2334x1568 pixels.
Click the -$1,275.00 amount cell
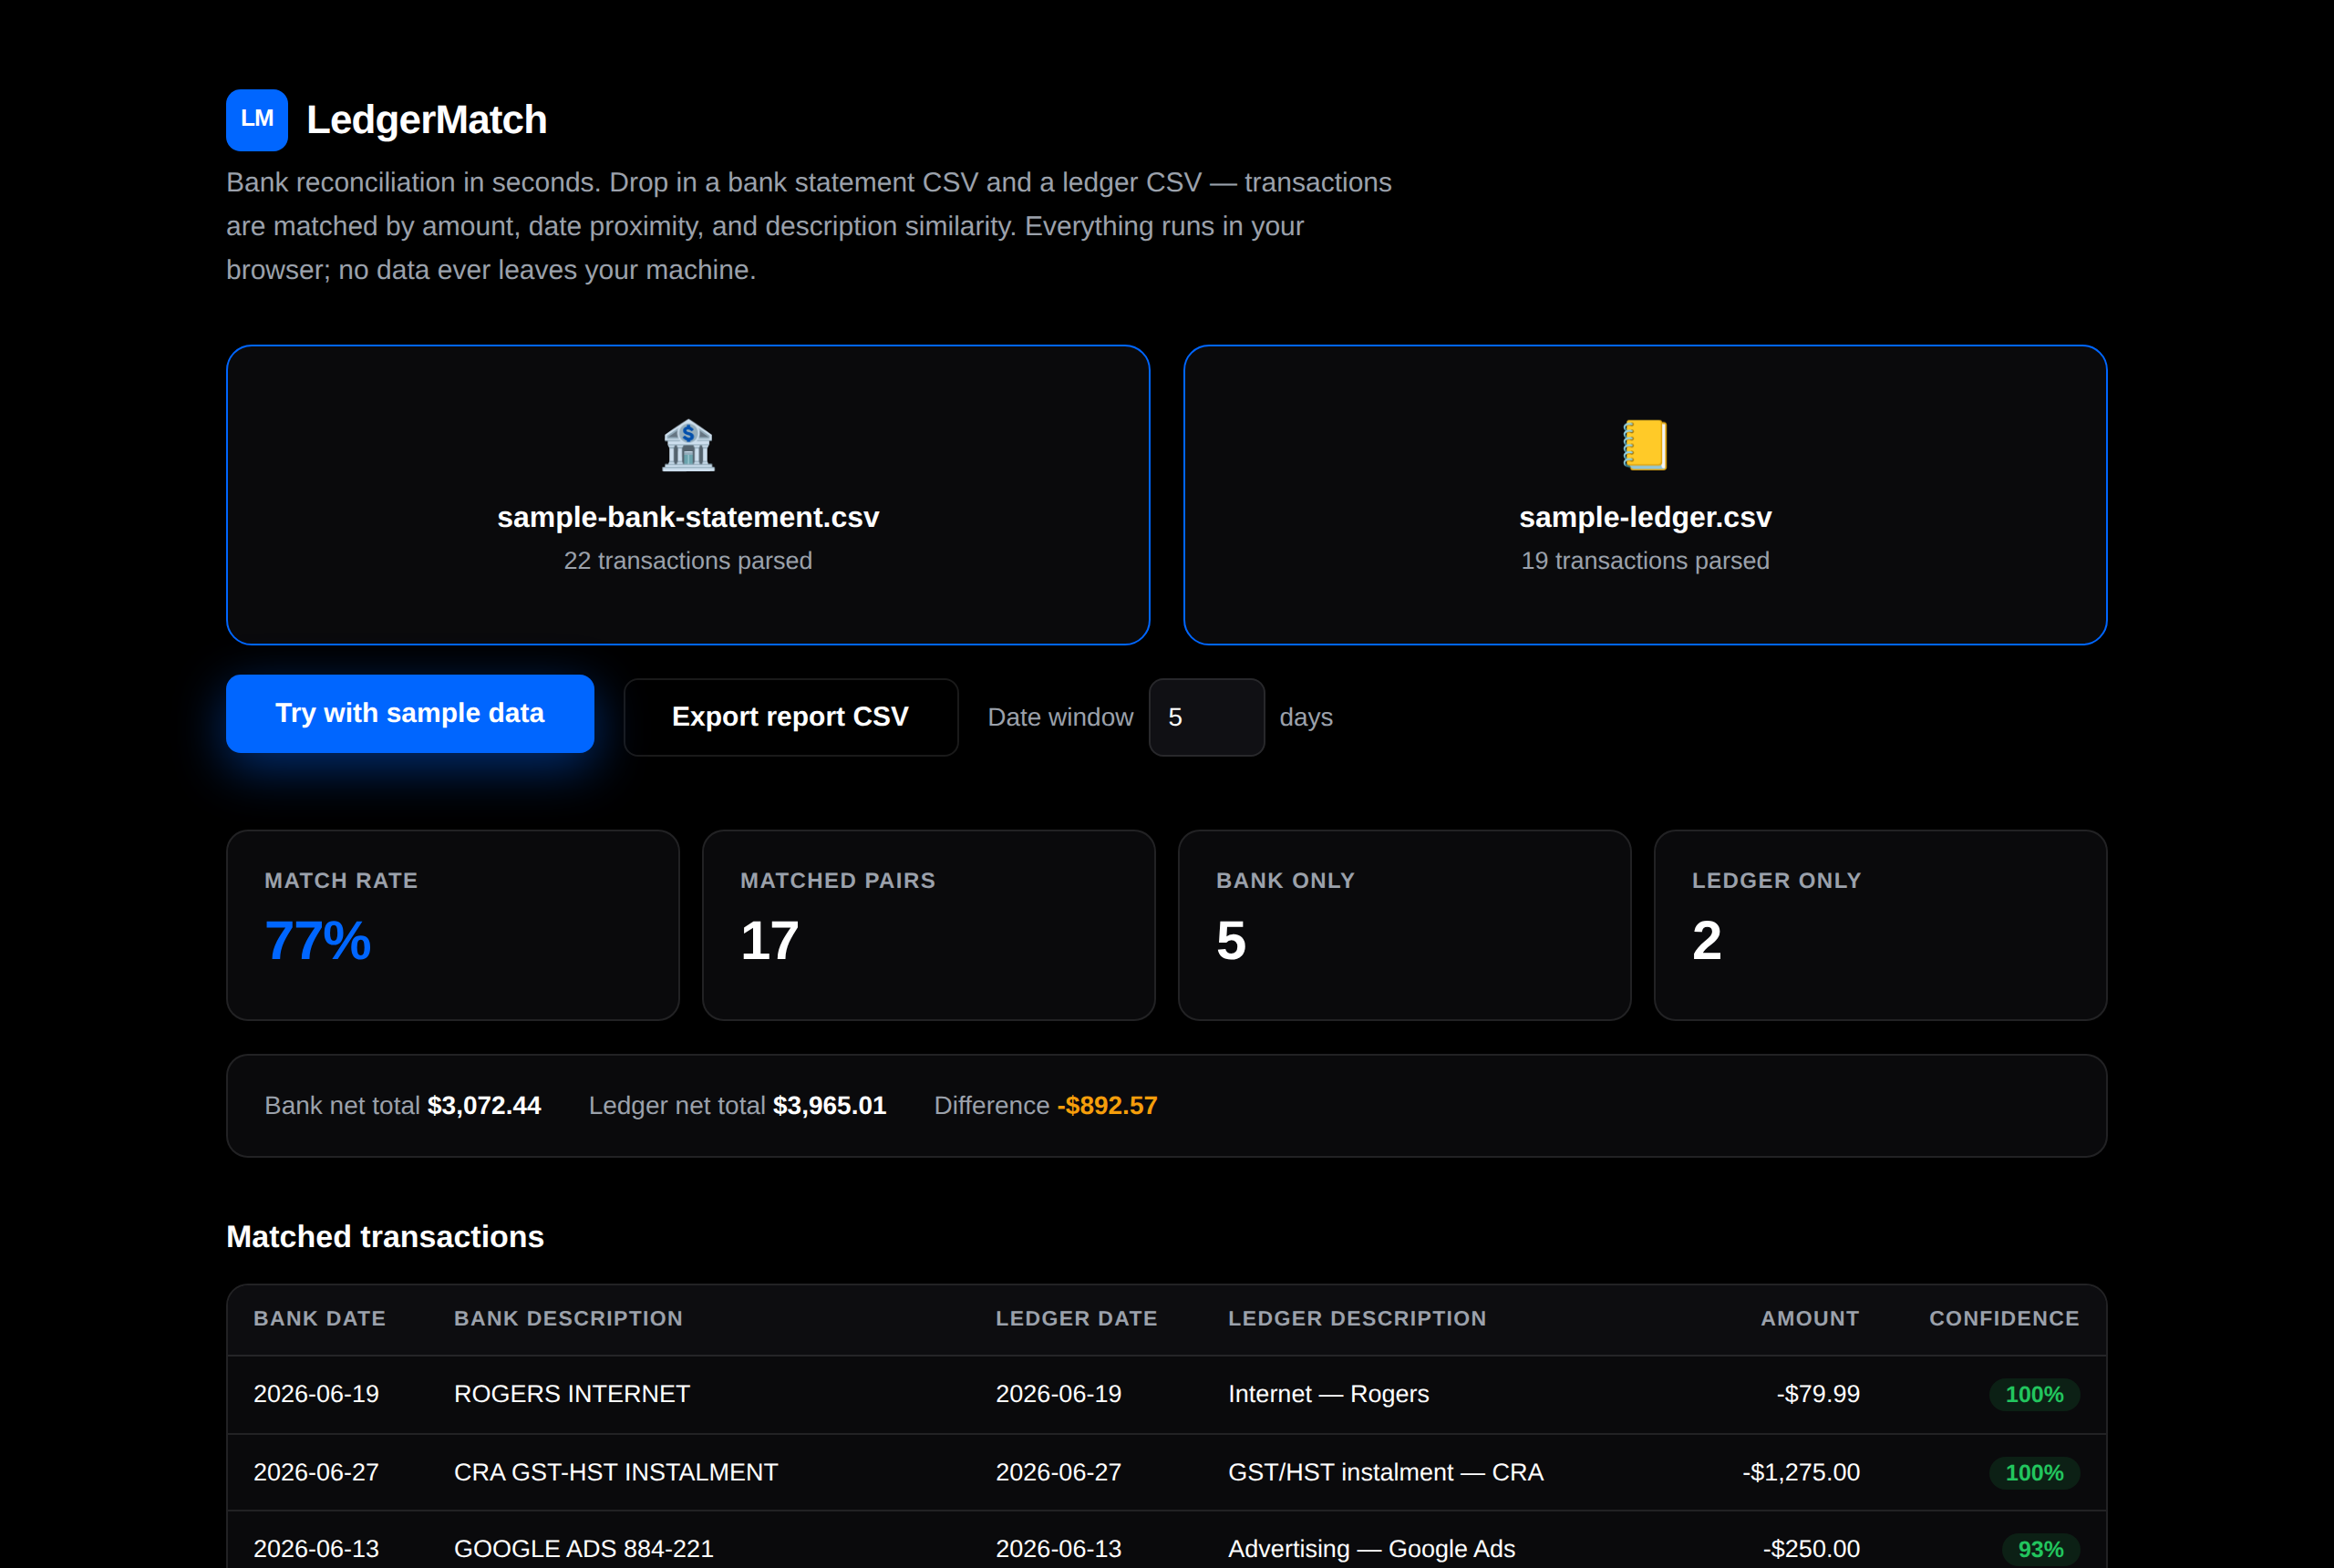(1801, 1472)
